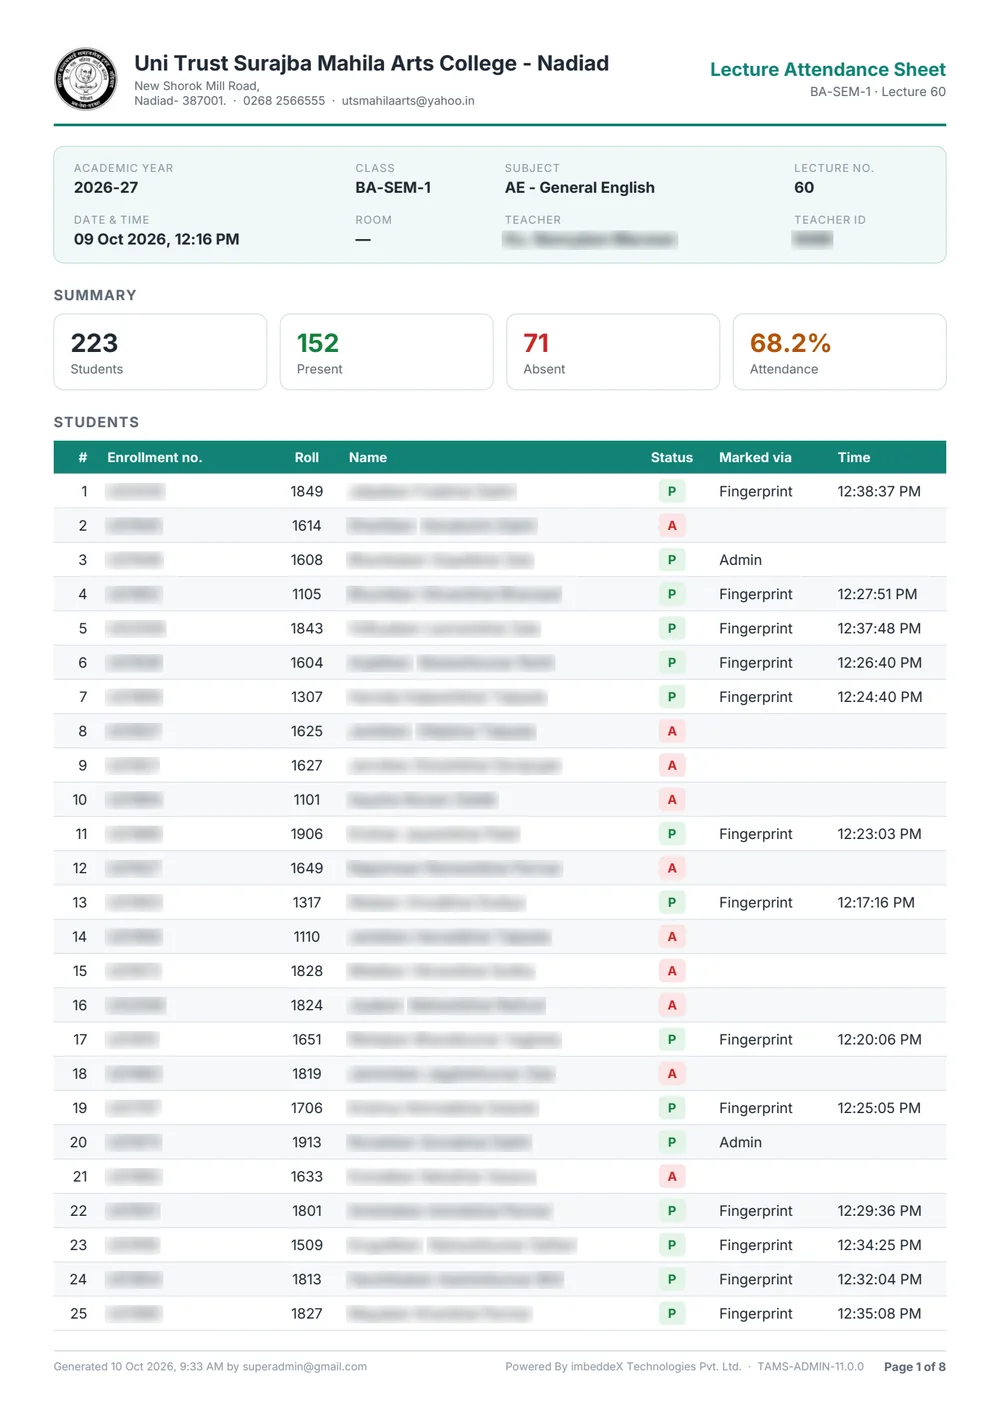Select the time '12:38:37 PM'
This screenshot has height=1414, width=1000.
879,491
